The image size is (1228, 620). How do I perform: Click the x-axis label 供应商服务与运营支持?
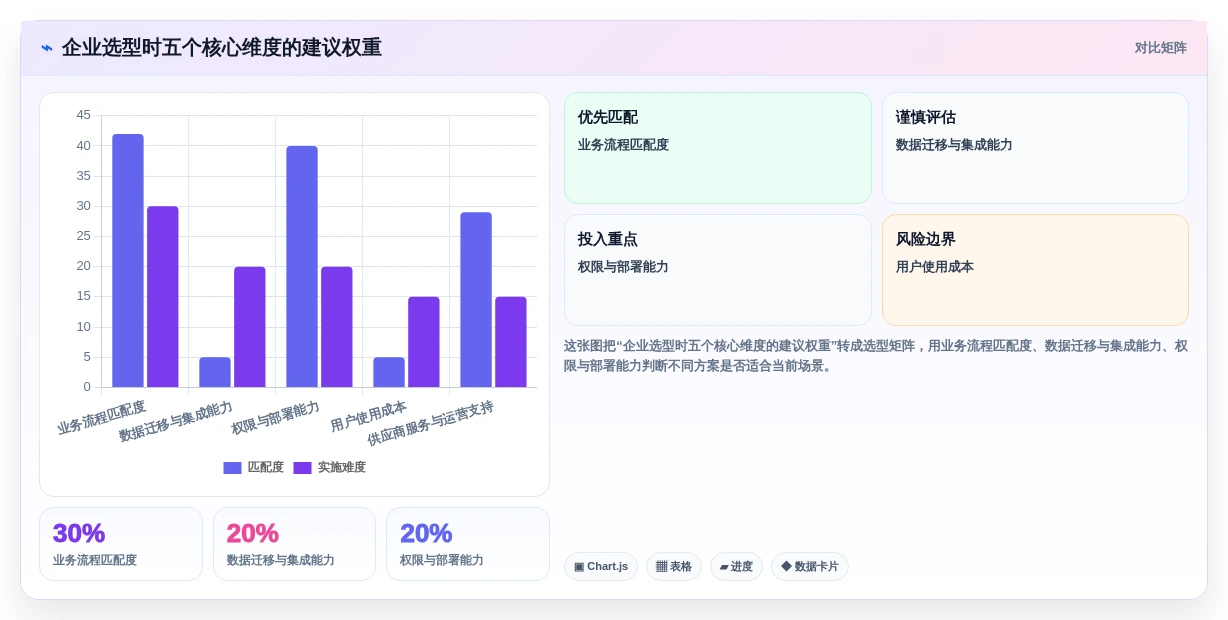431,423
